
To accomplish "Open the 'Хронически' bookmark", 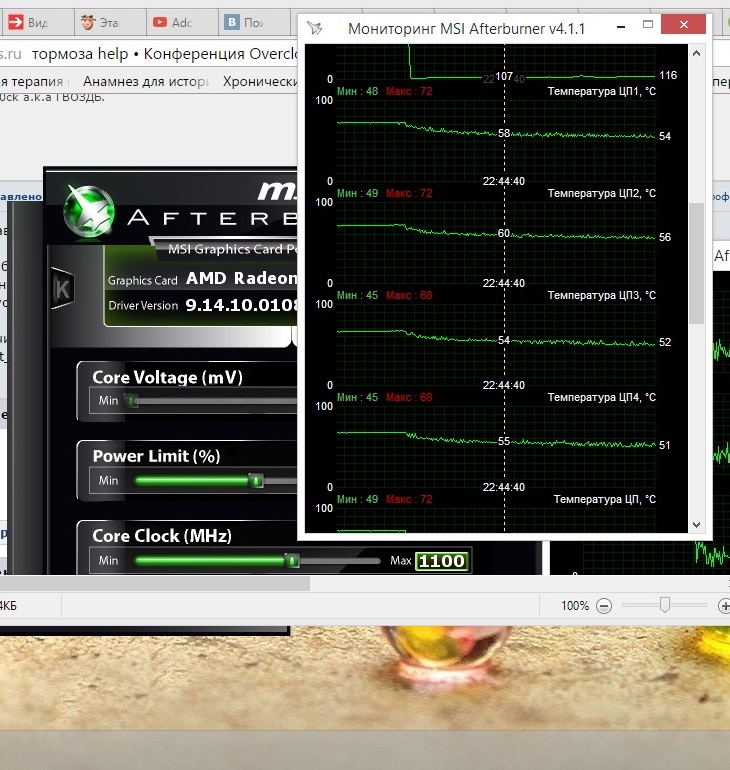I will pyautogui.click(x=260, y=81).
